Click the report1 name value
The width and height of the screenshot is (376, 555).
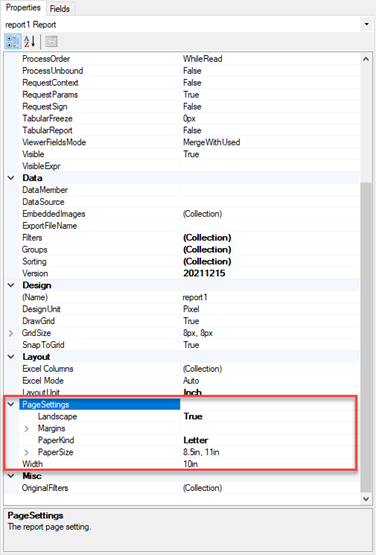tap(195, 297)
